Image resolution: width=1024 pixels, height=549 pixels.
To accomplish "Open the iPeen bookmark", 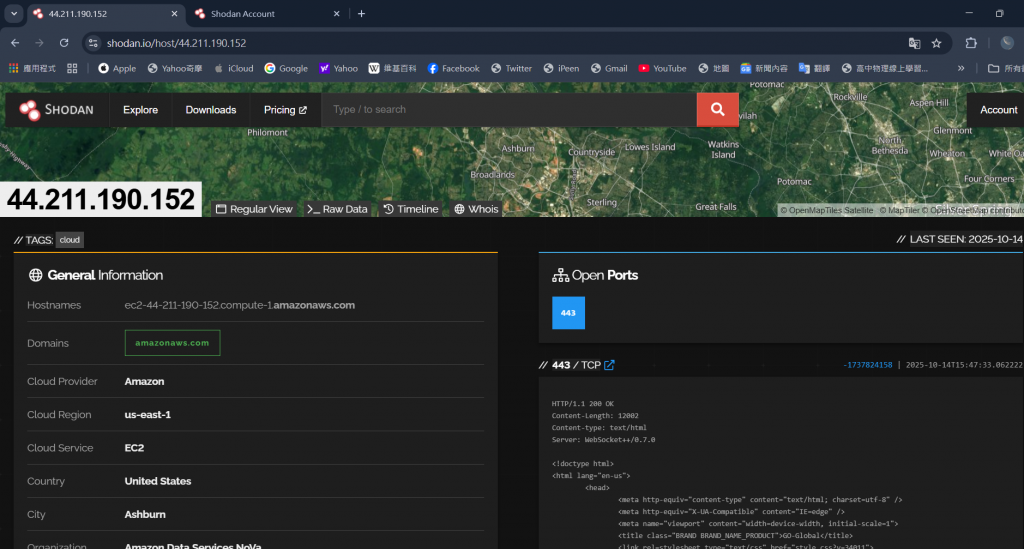I will coord(561,68).
